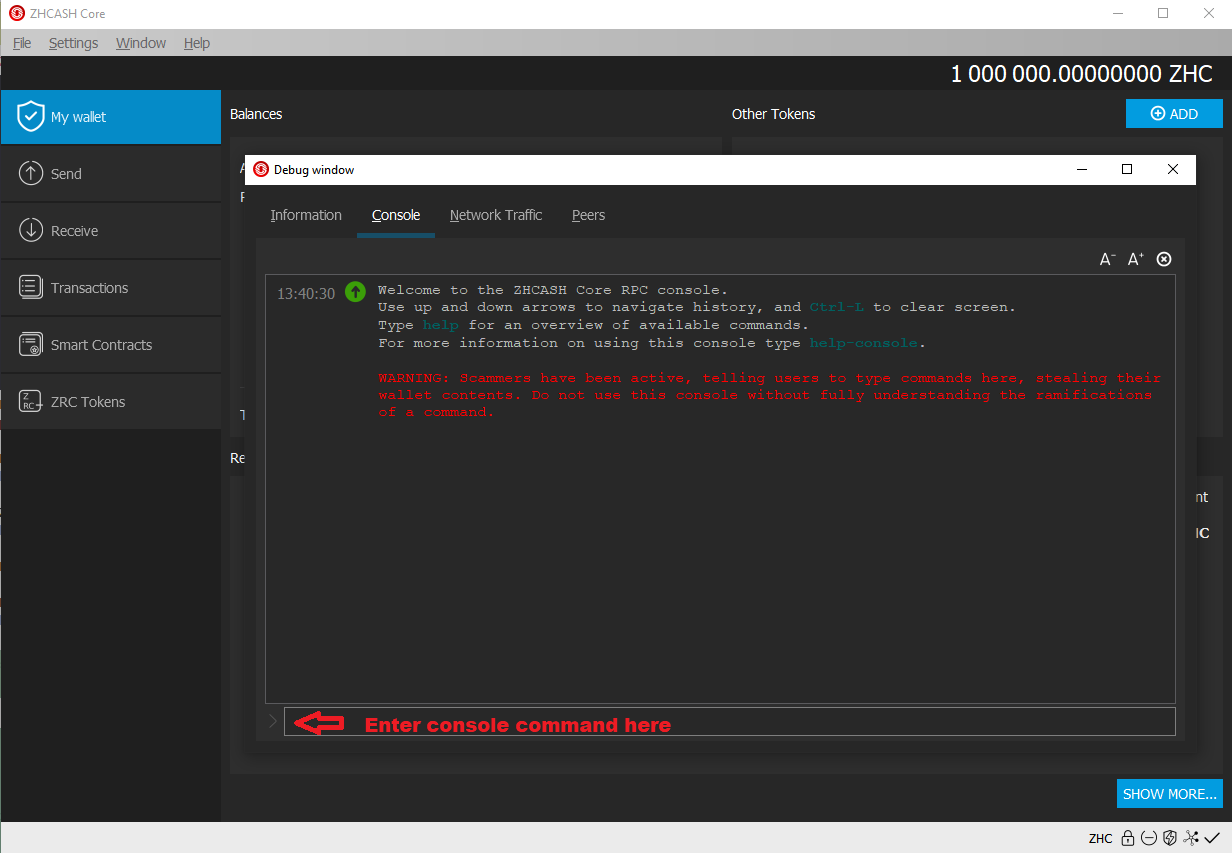Go to the Send page
The image size is (1232, 853).
pyautogui.click(x=111, y=173)
